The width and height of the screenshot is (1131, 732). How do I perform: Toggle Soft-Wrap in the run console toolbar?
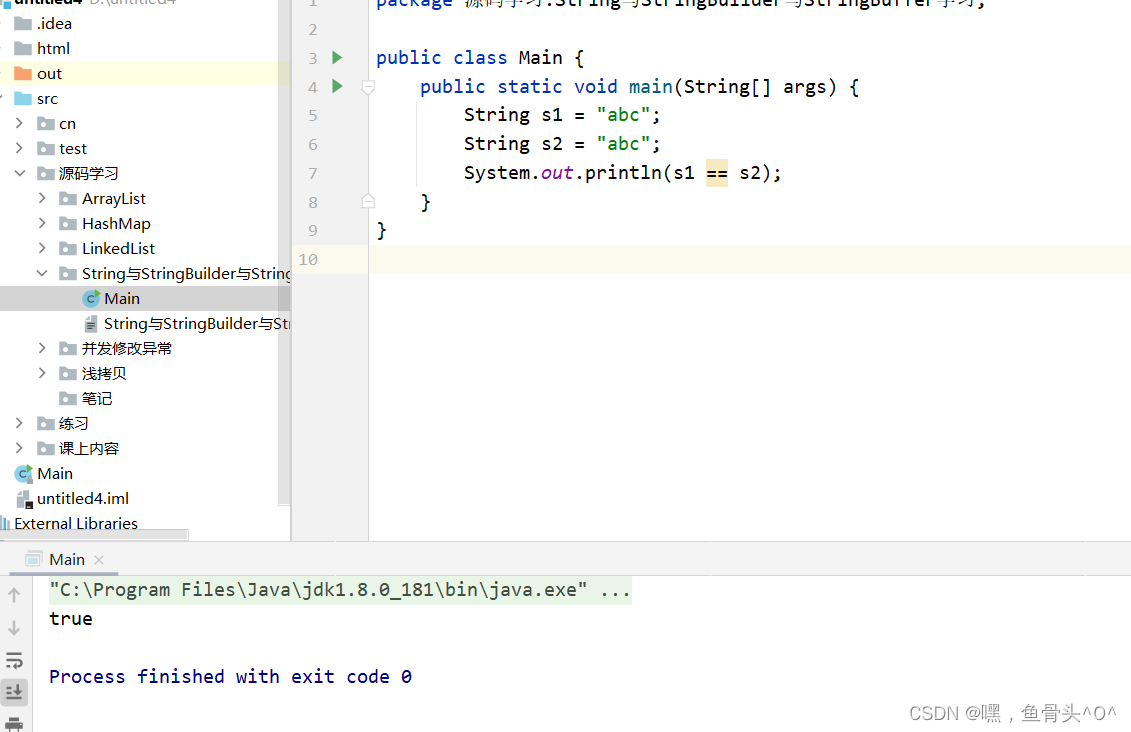click(x=14, y=660)
